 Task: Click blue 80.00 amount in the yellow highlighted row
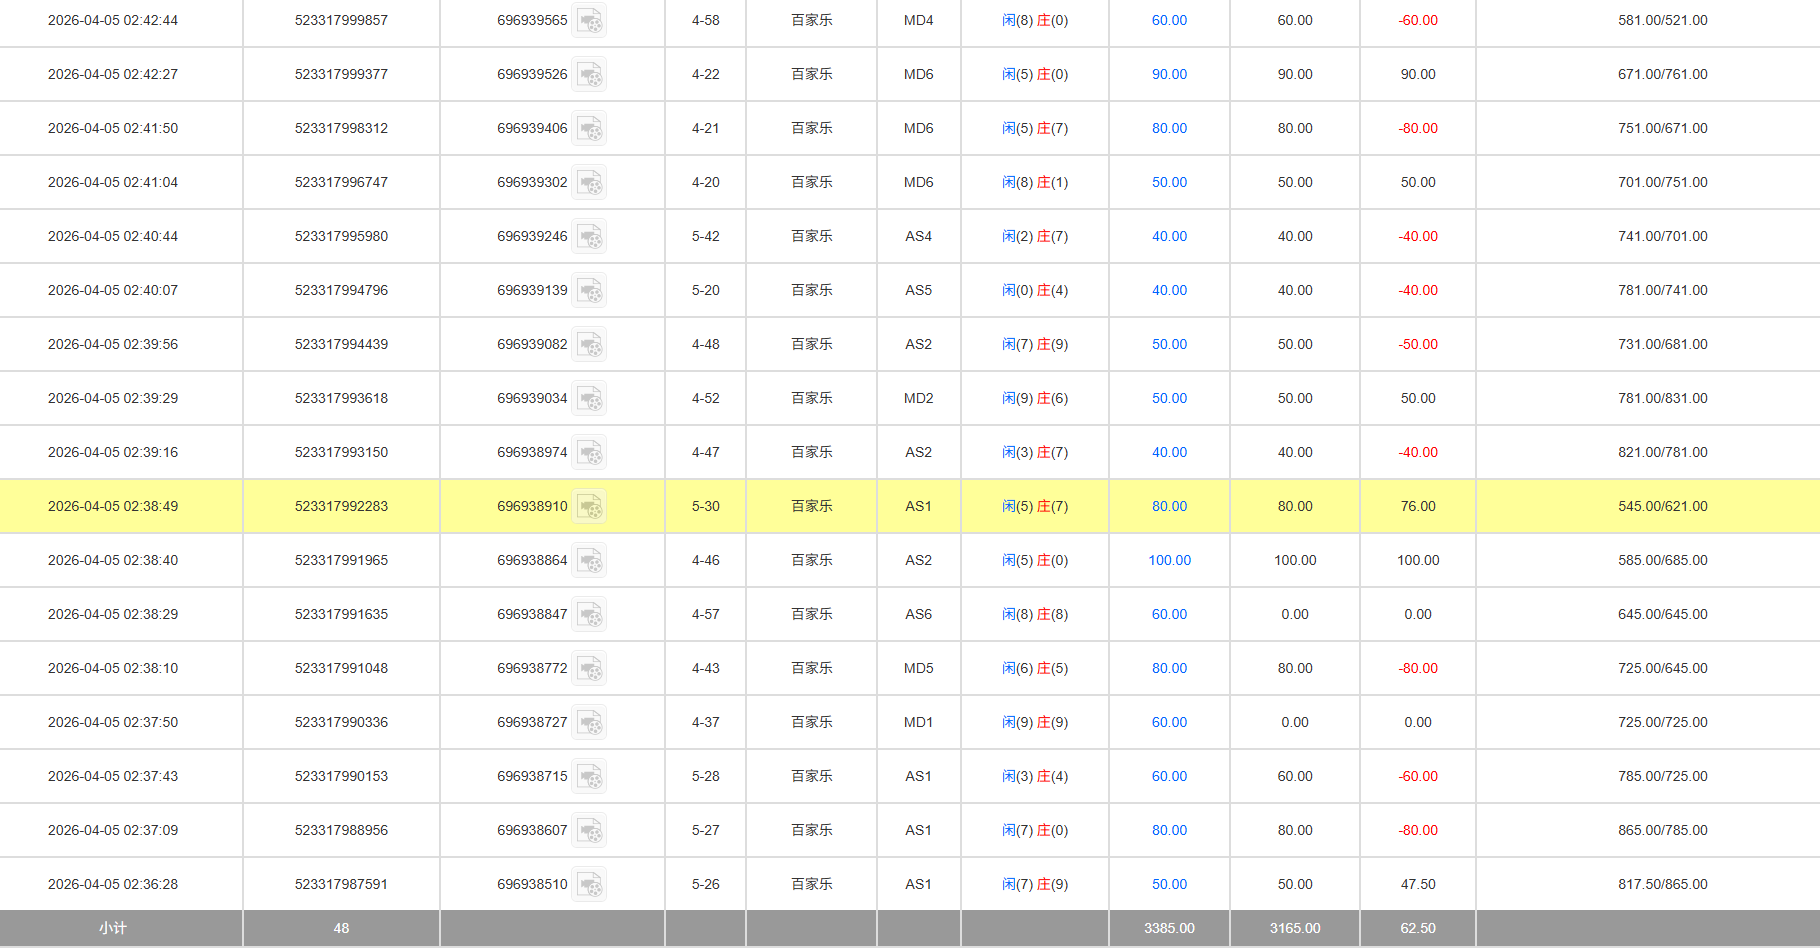[1169, 507]
